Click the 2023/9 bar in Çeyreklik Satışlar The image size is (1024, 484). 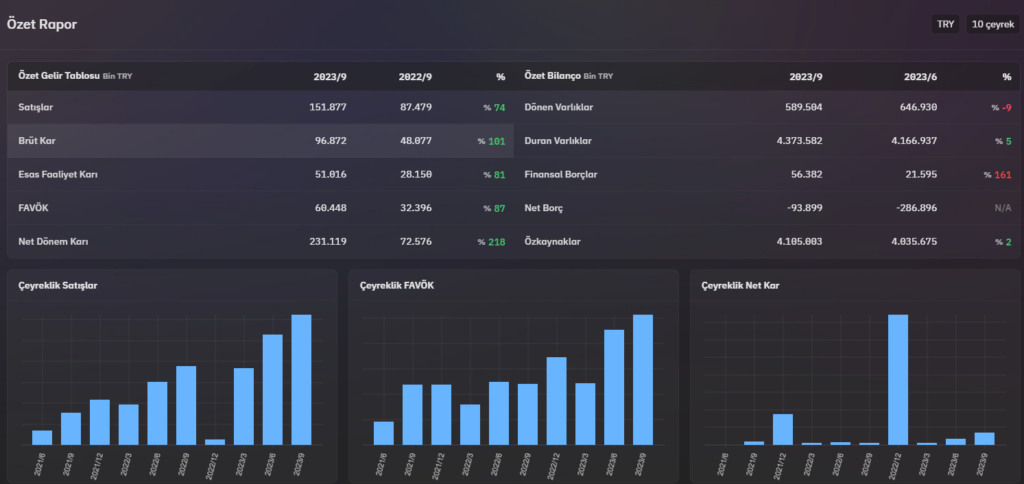(x=301, y=379)
